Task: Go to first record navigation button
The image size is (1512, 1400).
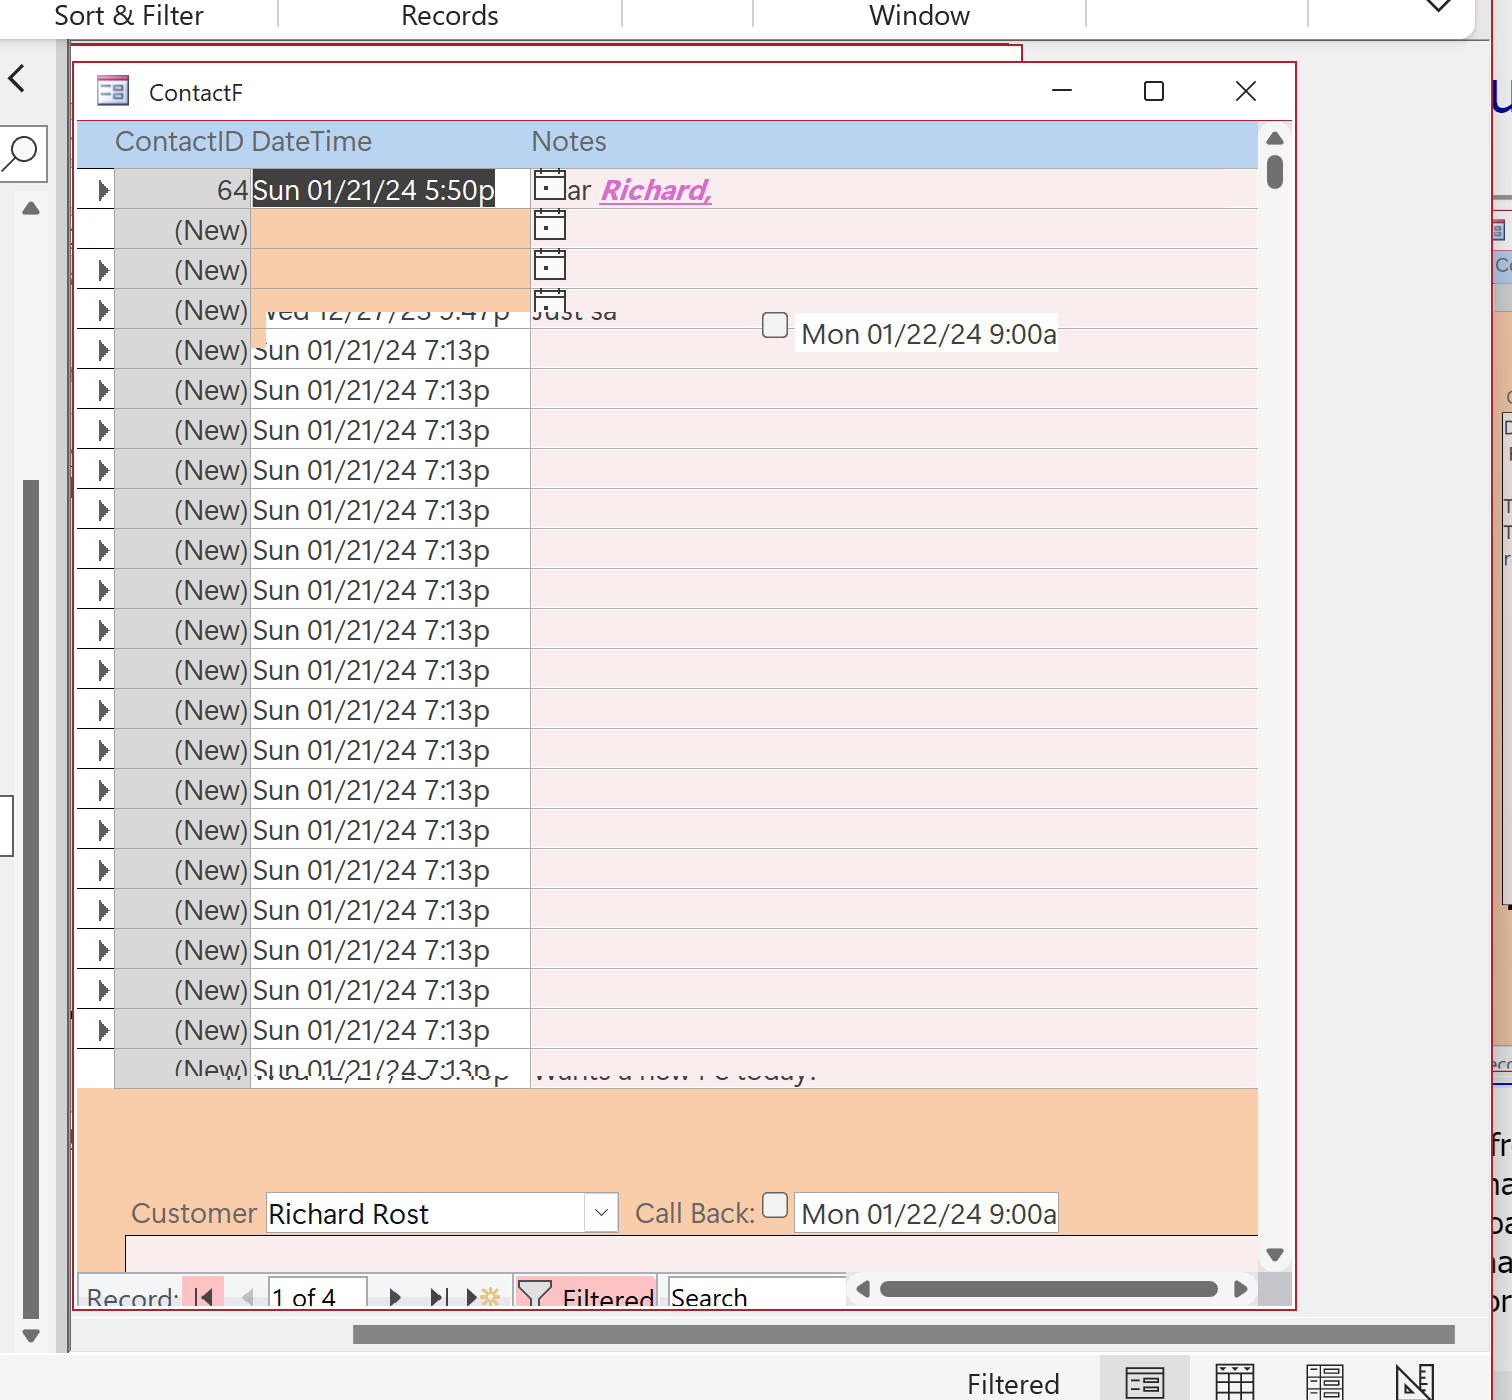Action: 204,1297
